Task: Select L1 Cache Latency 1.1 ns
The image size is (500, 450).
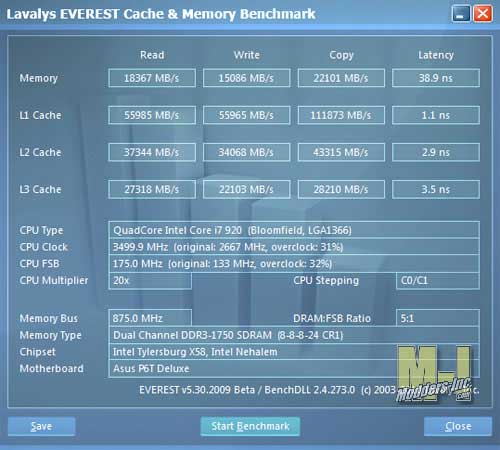Action: tap(436, 115)
